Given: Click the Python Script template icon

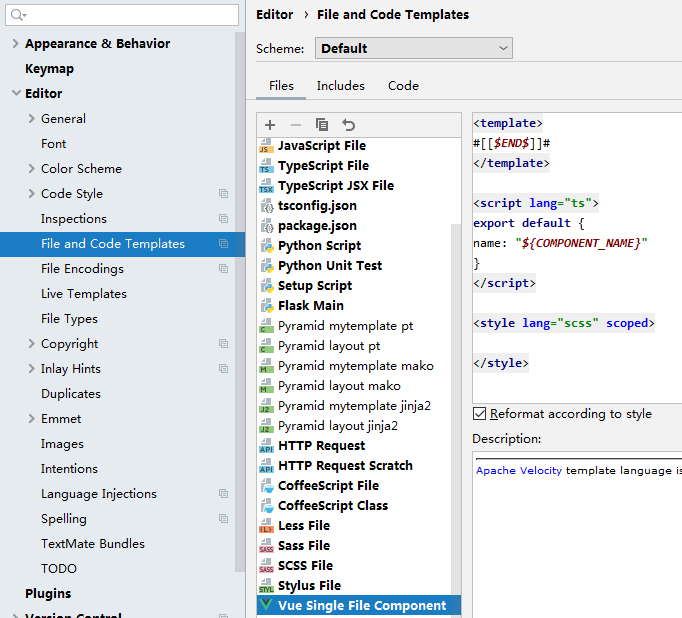Looking at the screenshot, I should [267, 246].
